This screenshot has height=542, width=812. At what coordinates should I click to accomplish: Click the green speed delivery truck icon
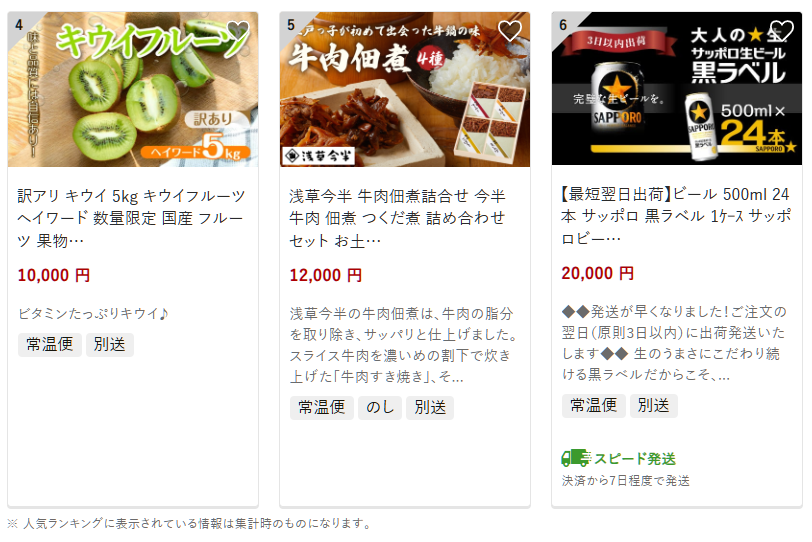pos(575,458)
